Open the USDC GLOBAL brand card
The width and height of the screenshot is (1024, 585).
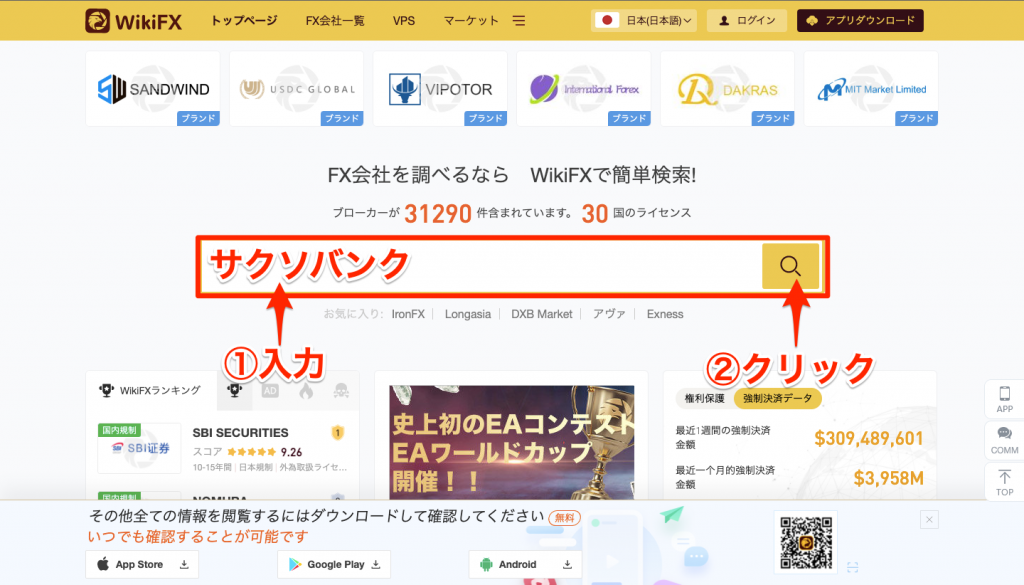pos(296,89)
